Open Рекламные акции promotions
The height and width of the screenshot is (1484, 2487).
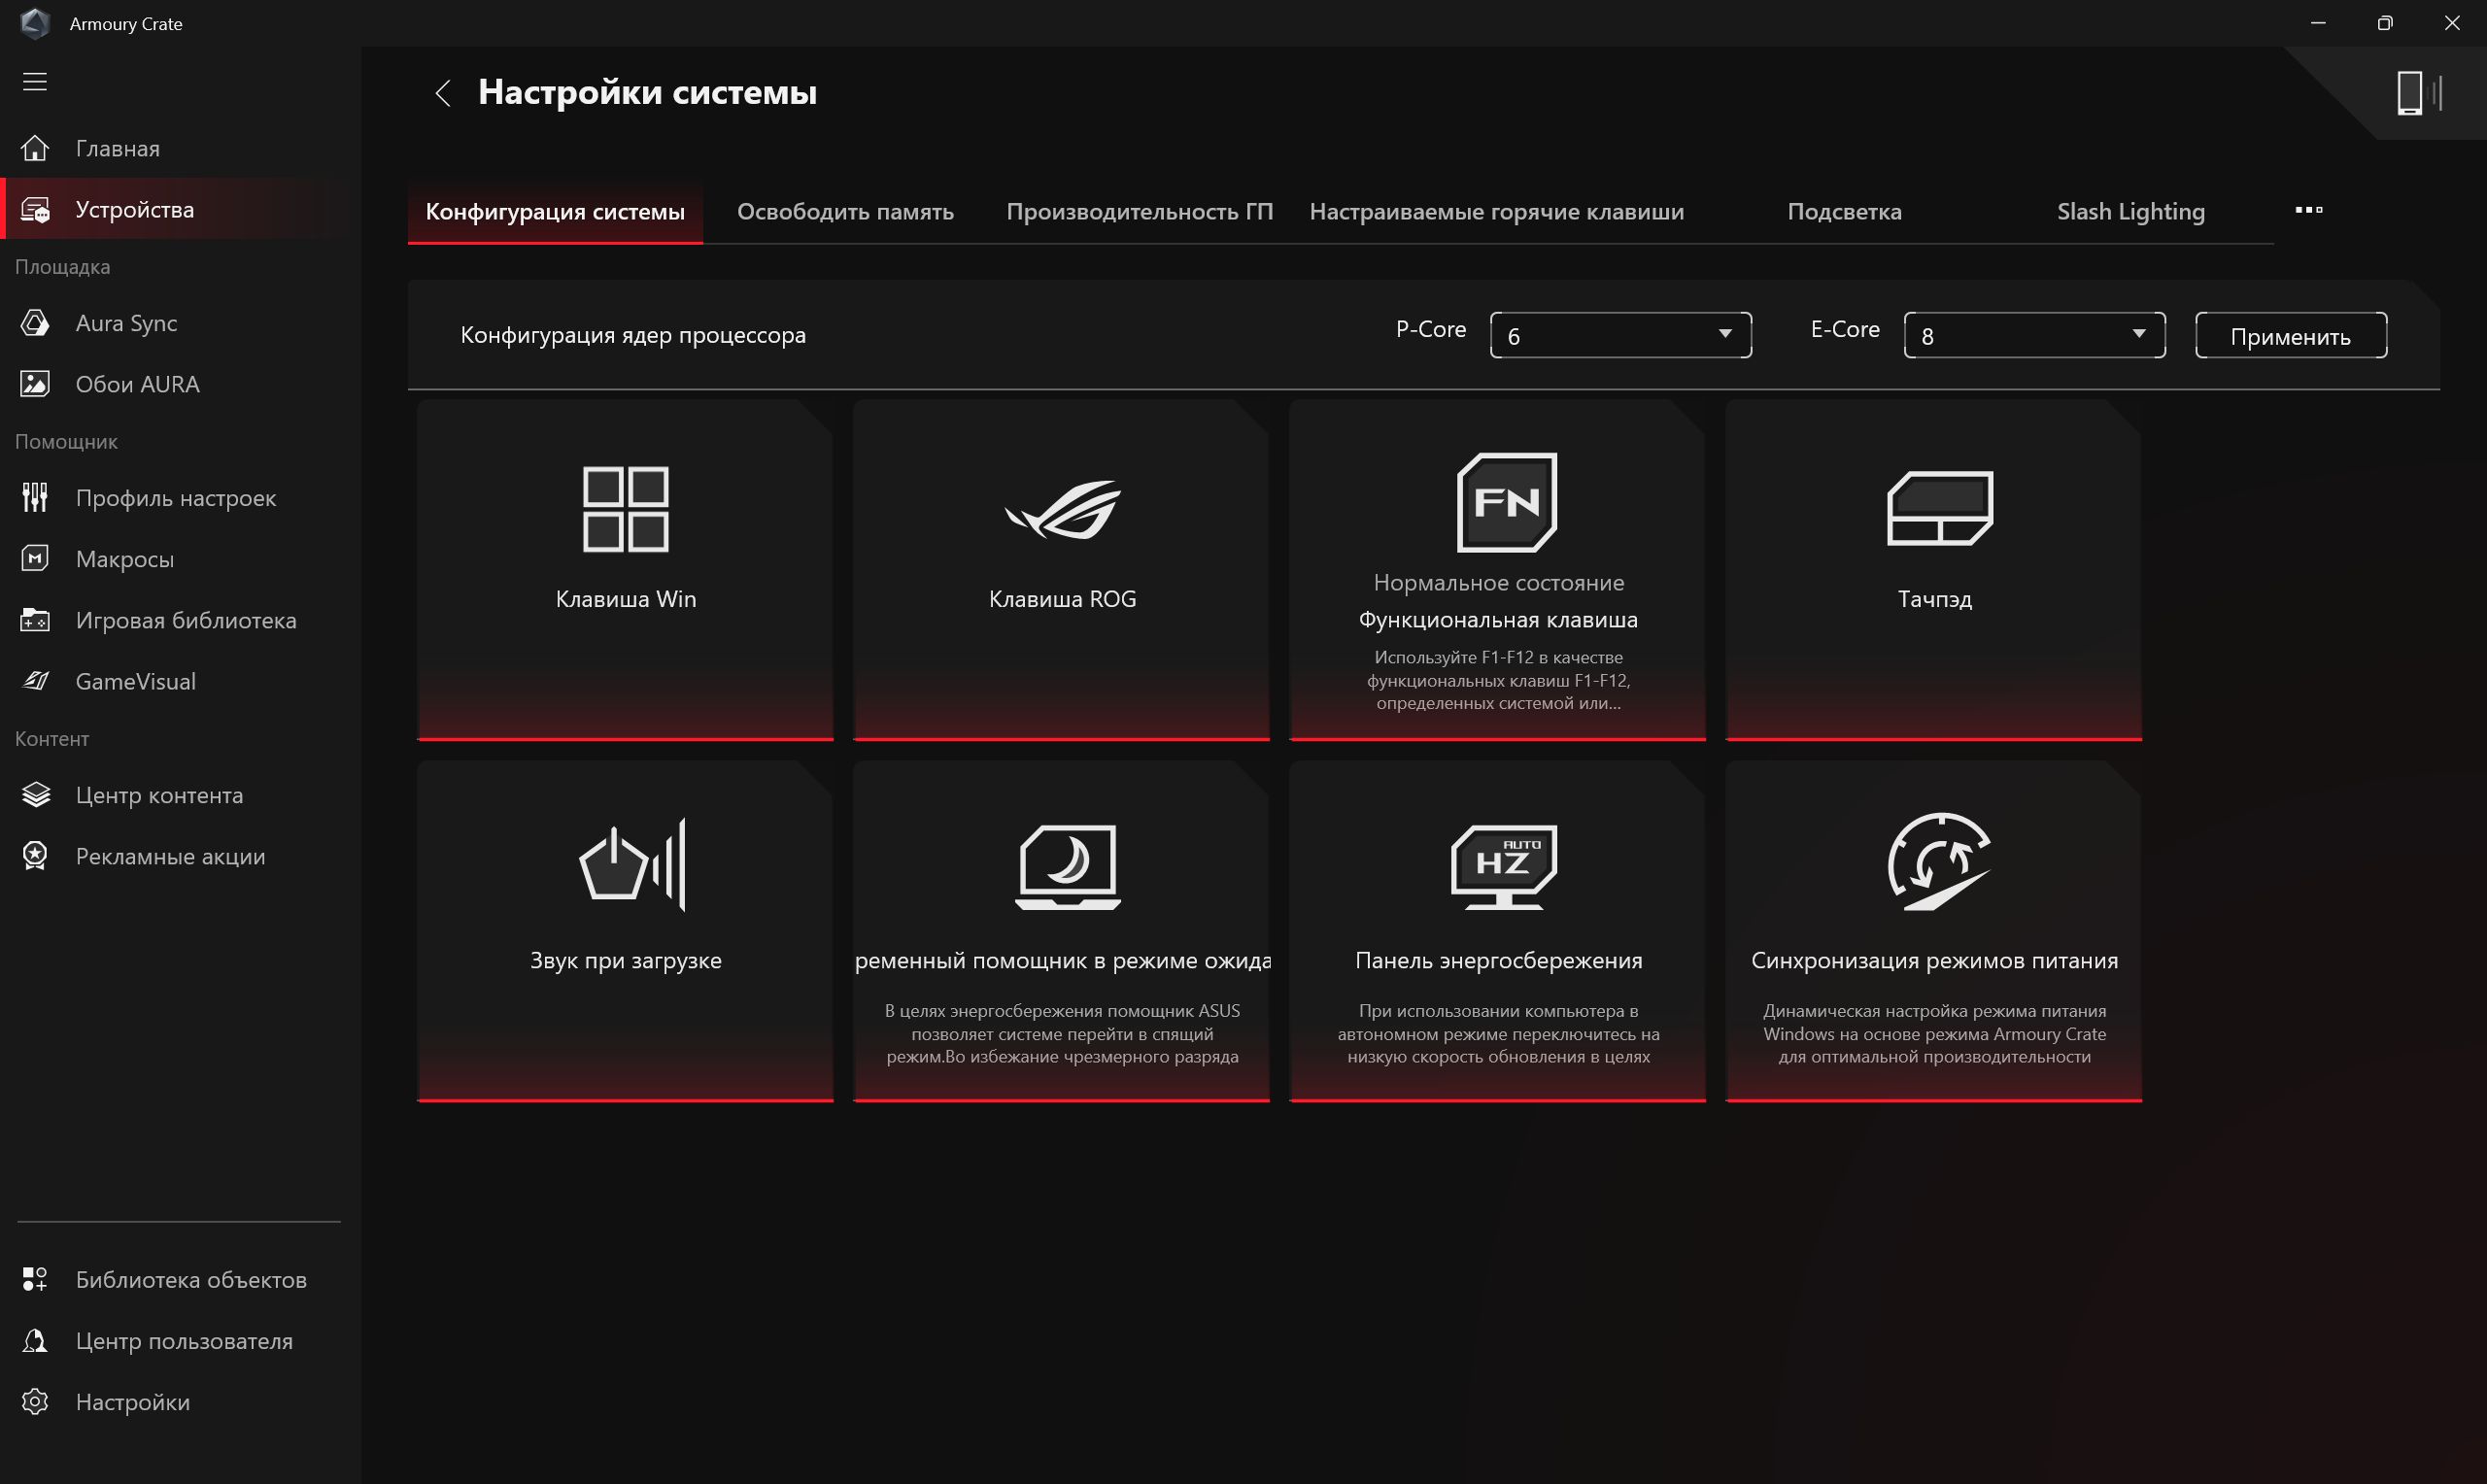coord(180,856)
